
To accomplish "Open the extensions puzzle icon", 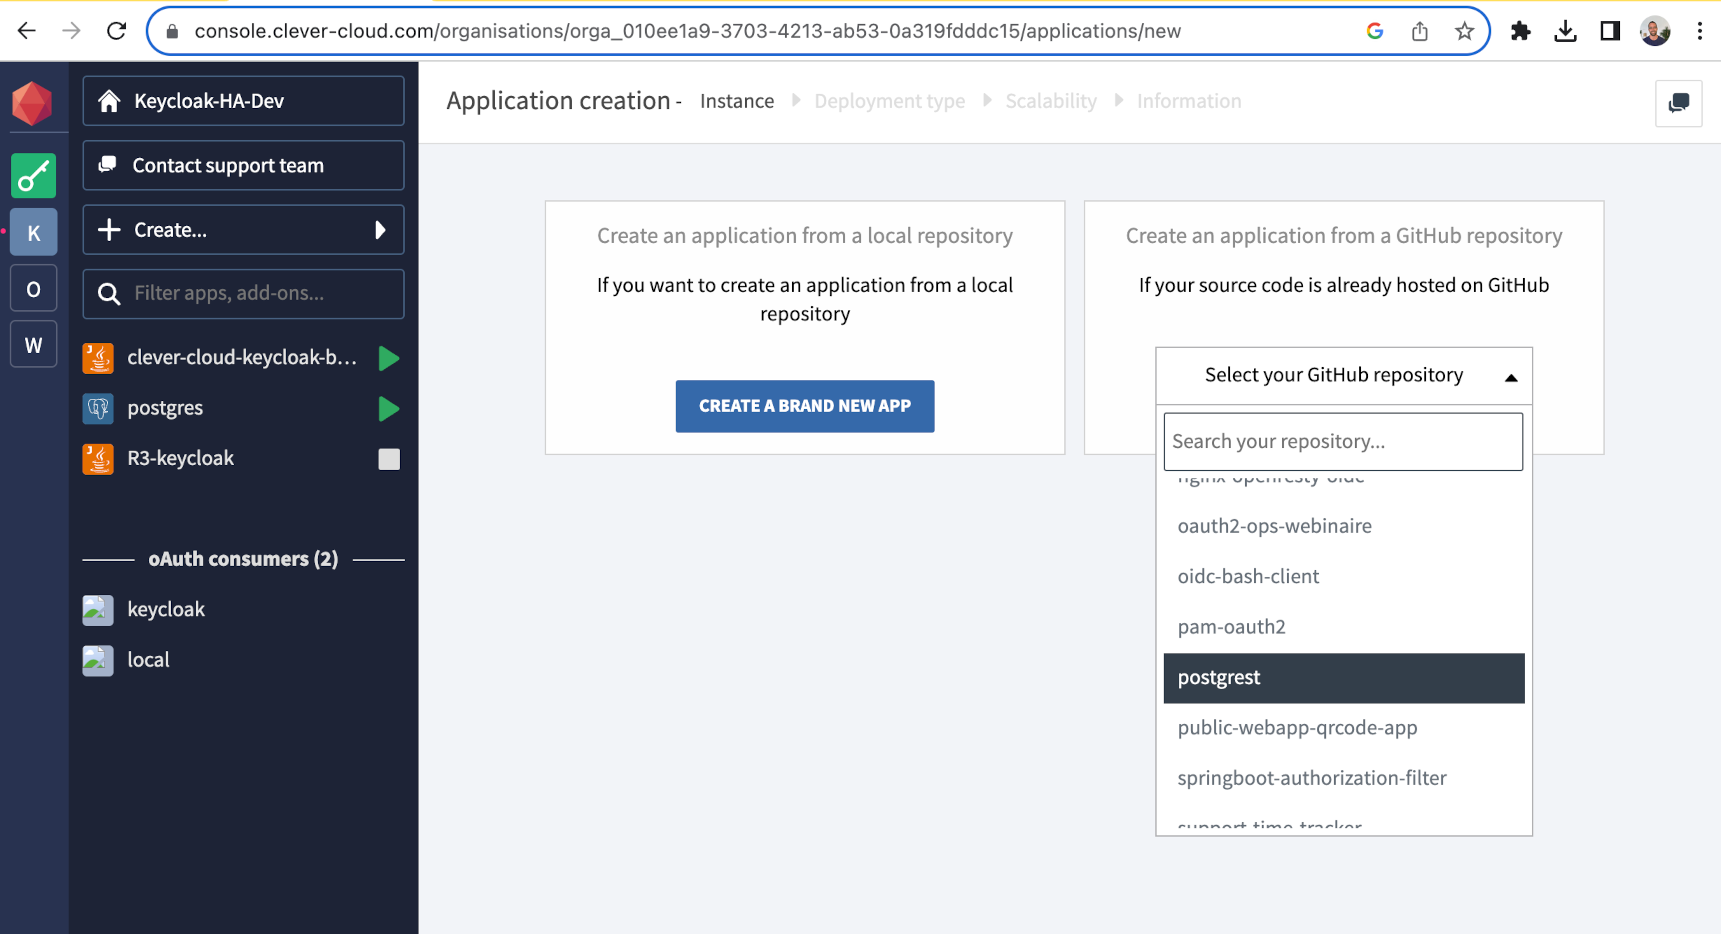I will tap(1521, 31).
